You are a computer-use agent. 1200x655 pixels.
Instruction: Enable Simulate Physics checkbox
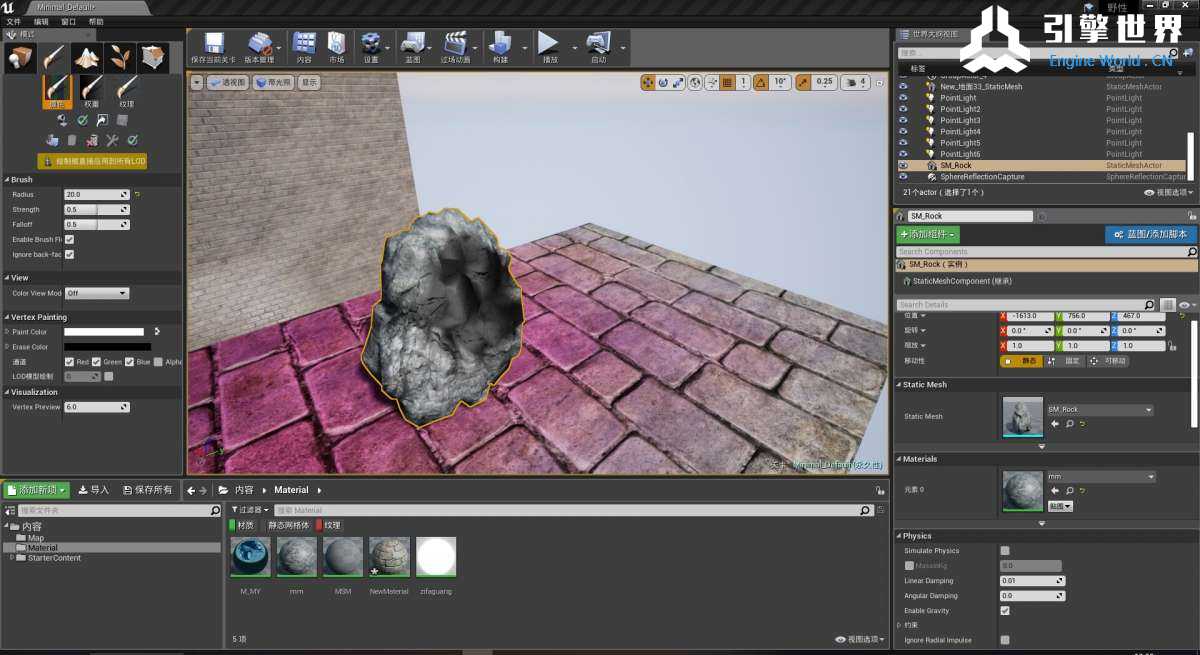point(1005,551)
